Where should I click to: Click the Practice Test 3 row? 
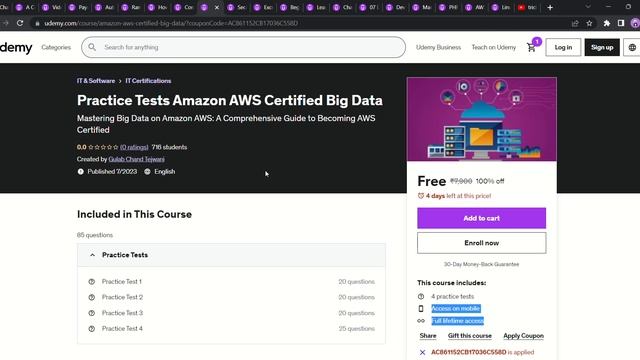(x=231, y=313)
